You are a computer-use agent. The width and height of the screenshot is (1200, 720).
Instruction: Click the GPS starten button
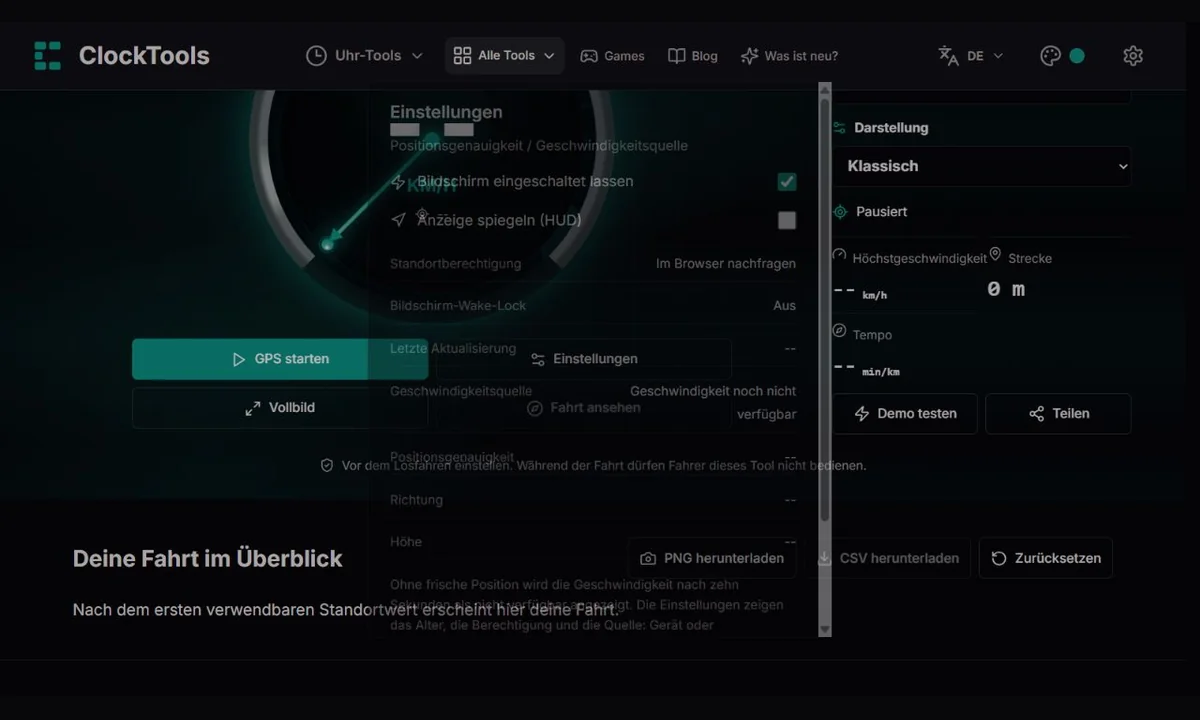pos(280,359)
